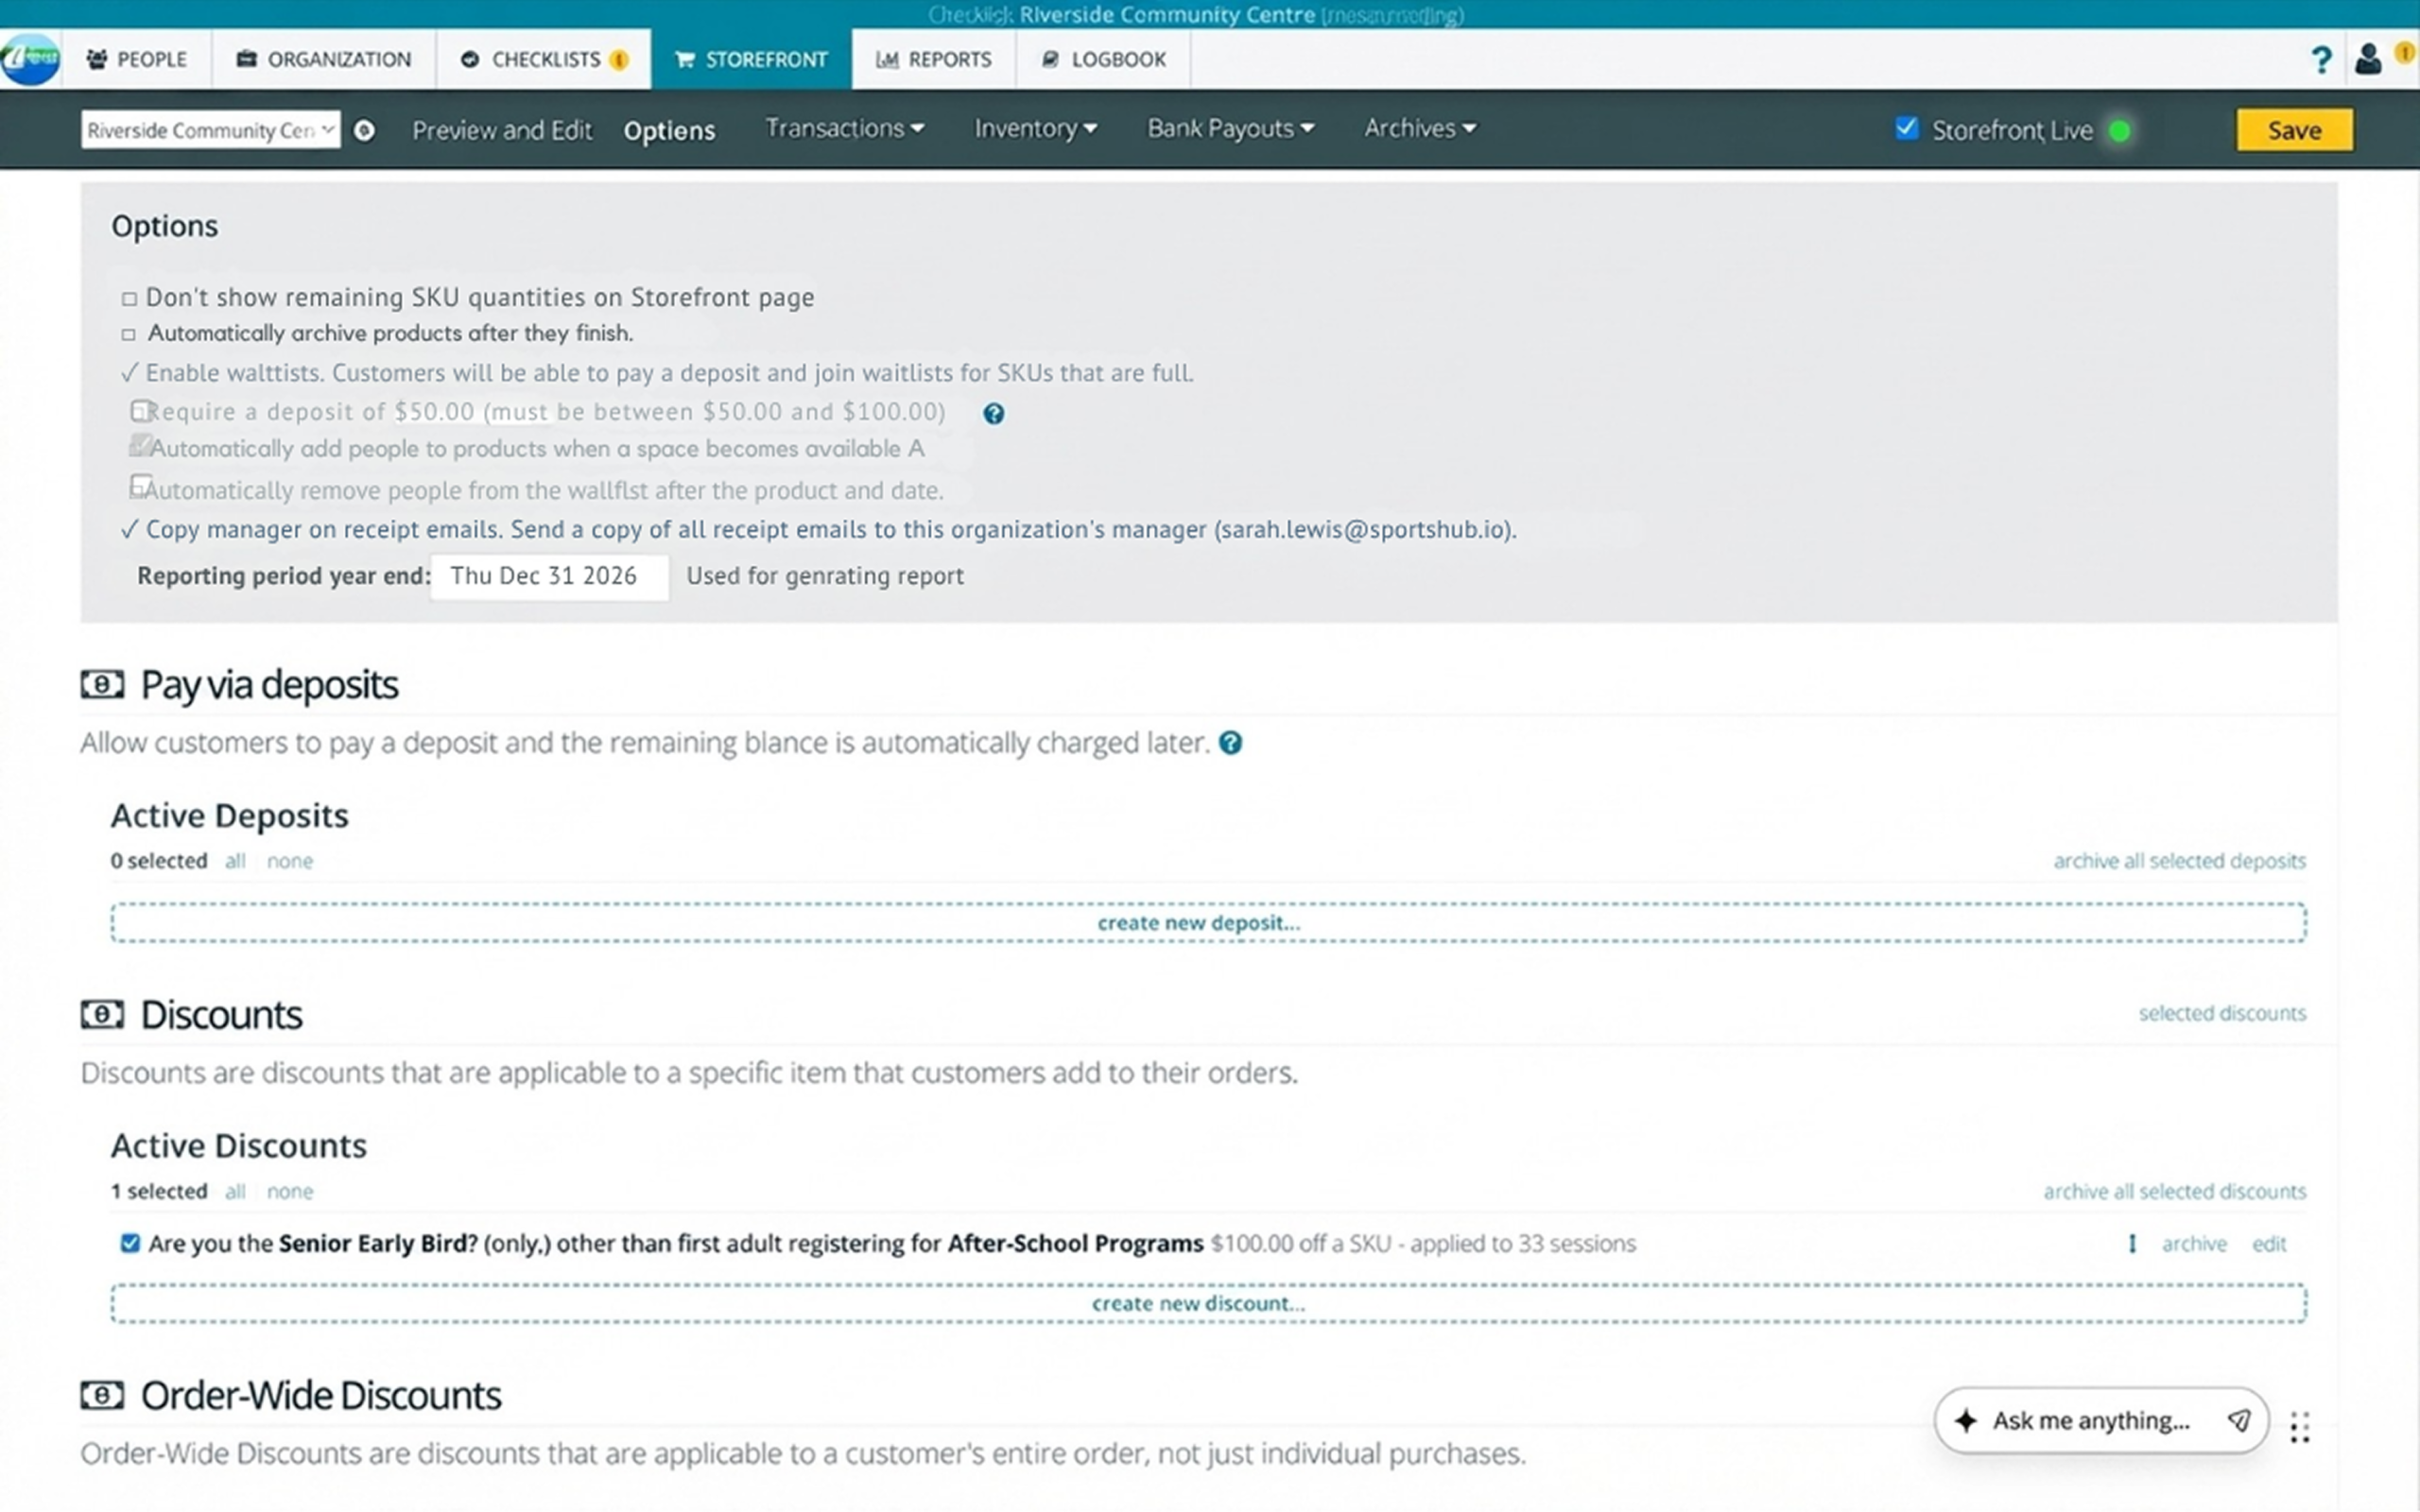The image size is (2420, 1512).
Task: Expand the Archives dropdown menu
Action: click(1420, 128)
